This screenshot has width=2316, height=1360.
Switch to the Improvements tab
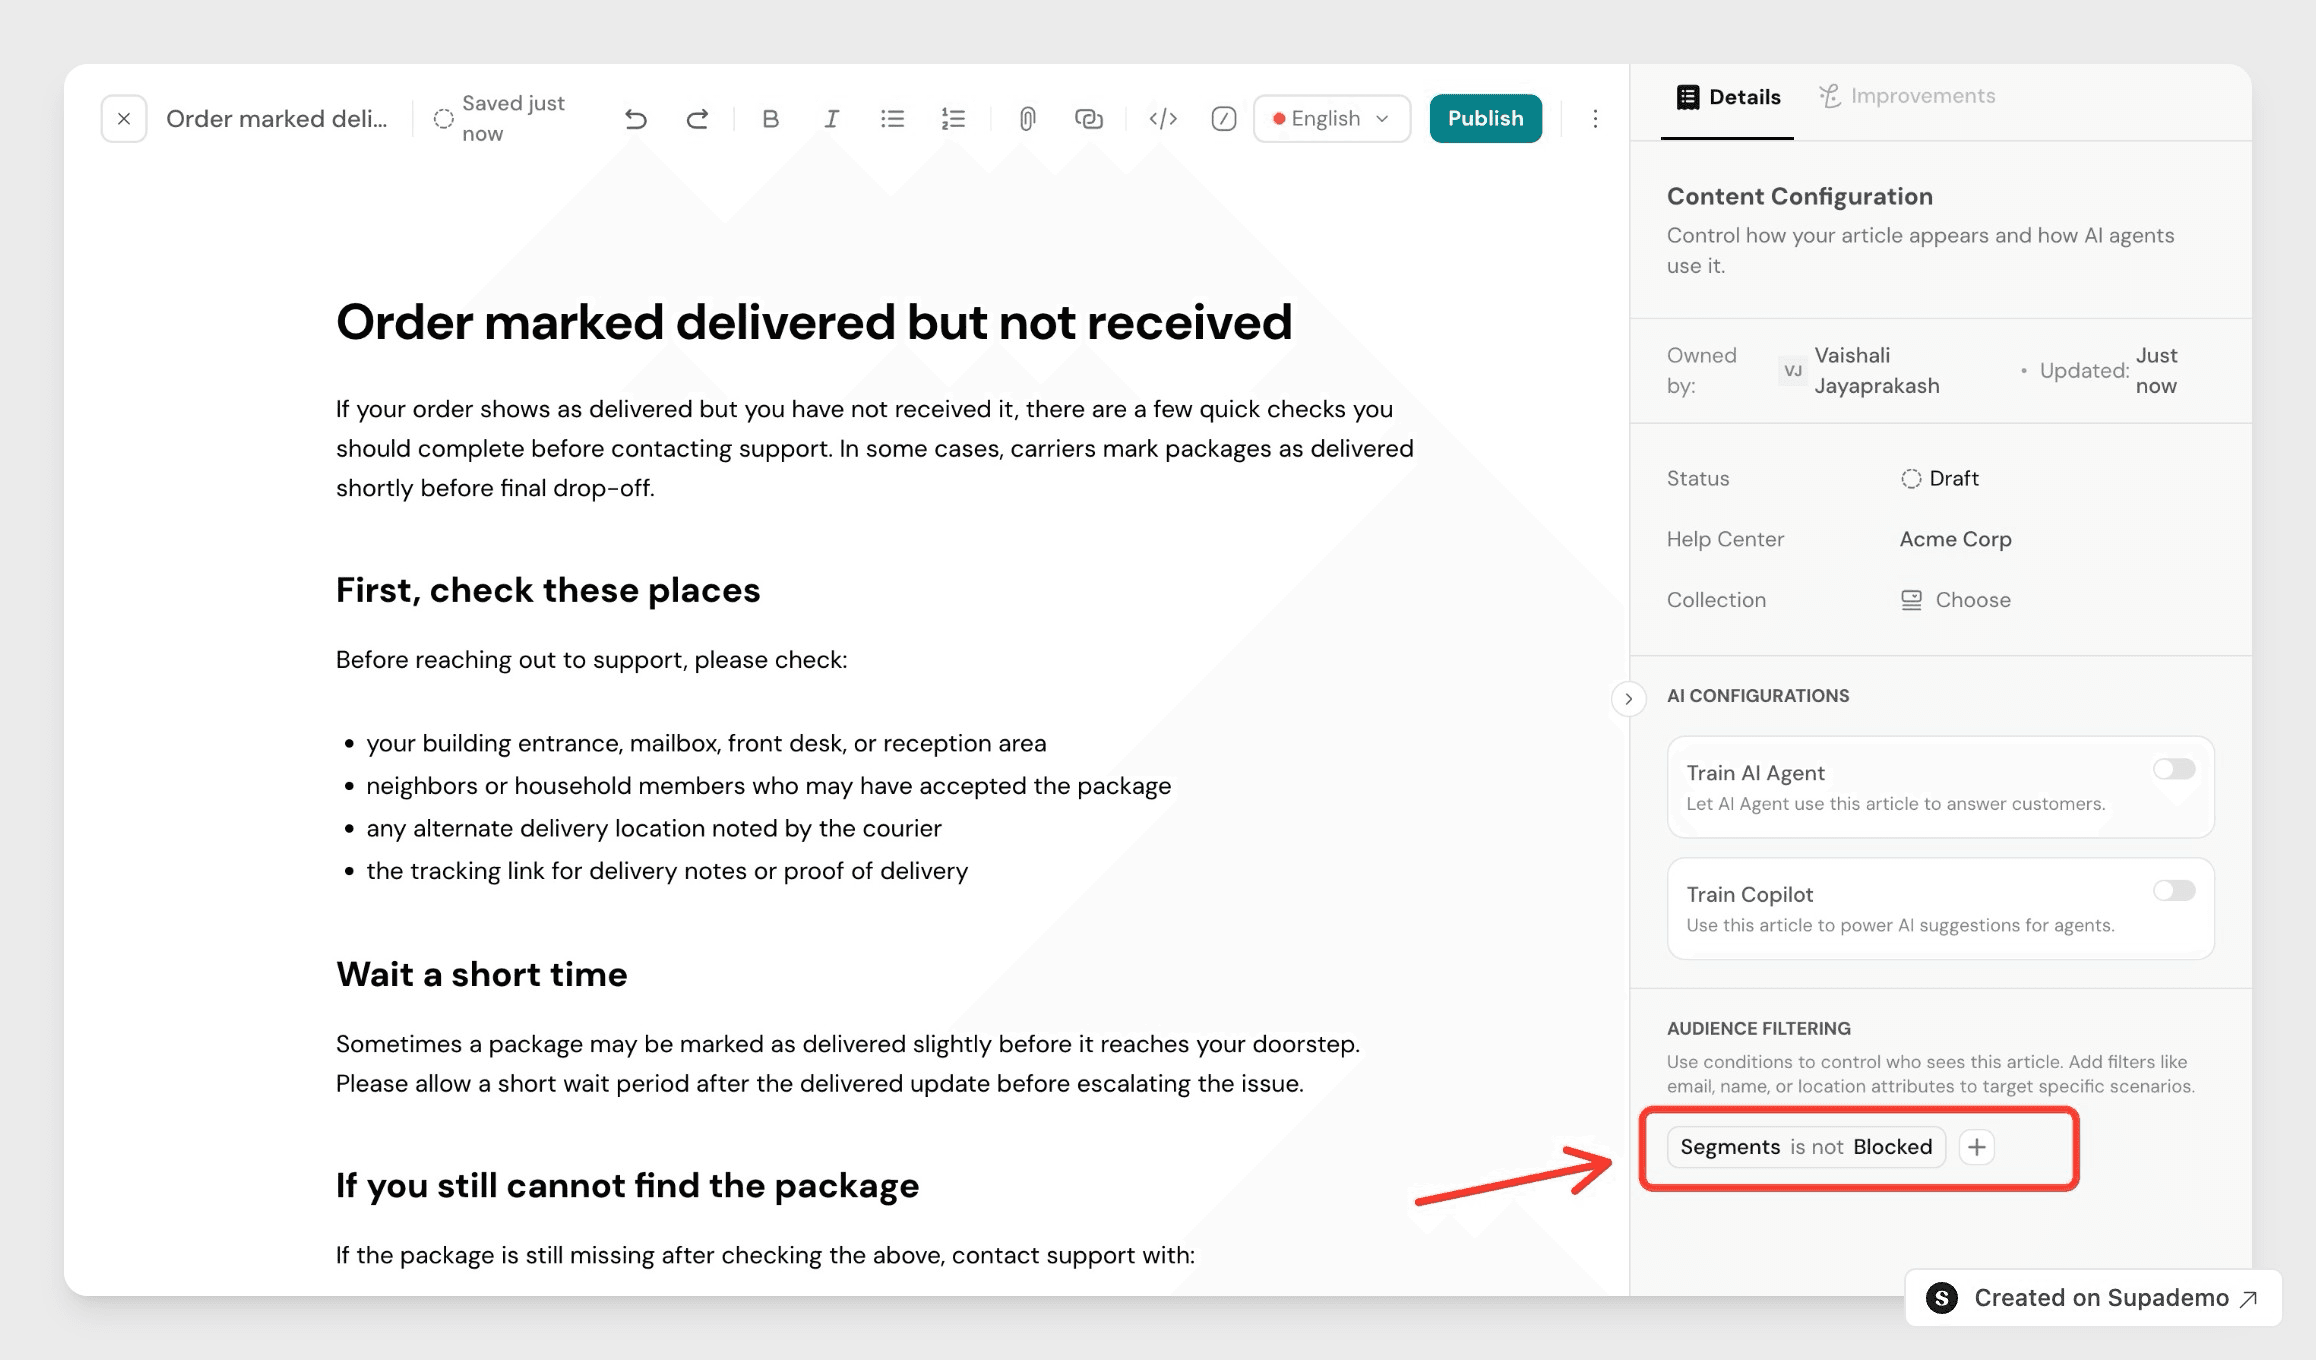tap(1906, 96)
